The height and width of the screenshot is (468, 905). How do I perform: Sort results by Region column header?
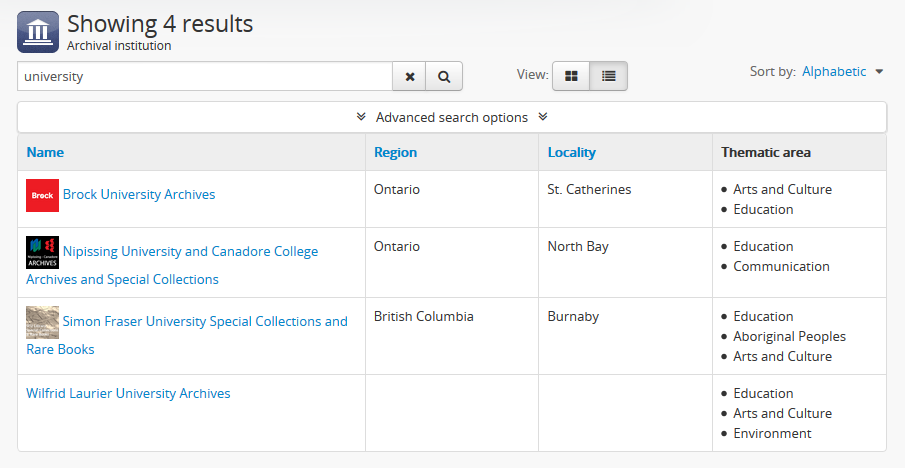395,152
